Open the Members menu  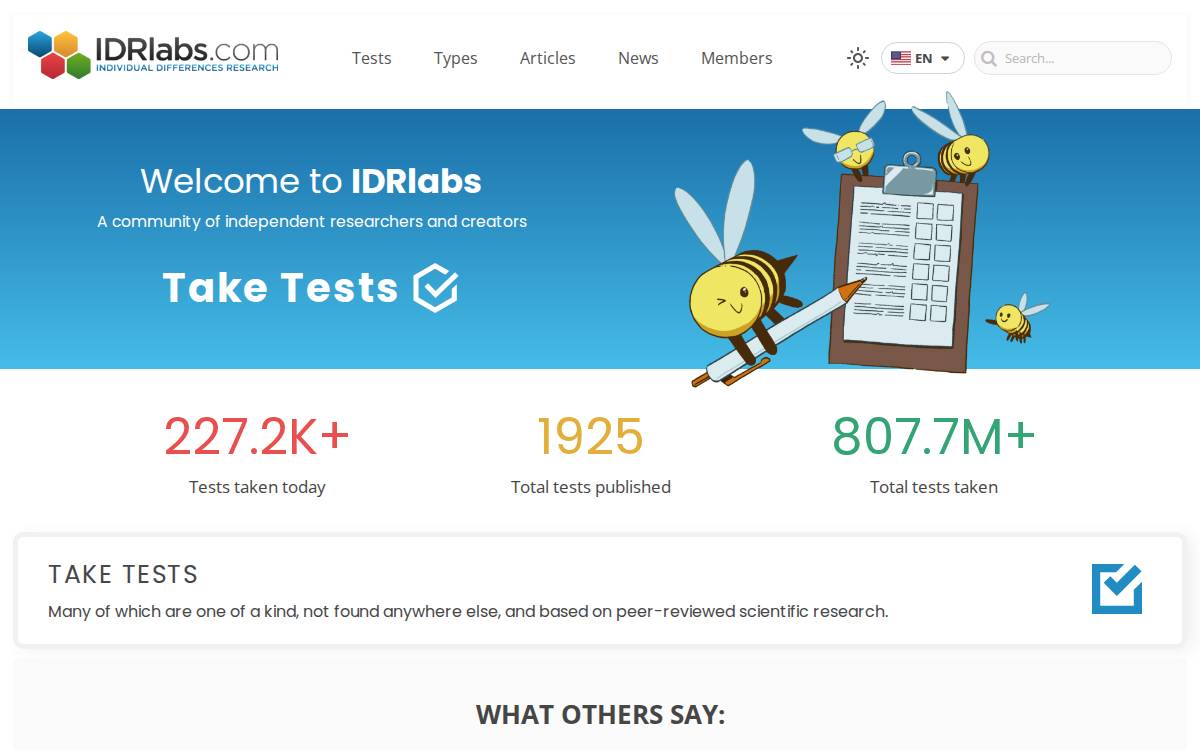736,58
